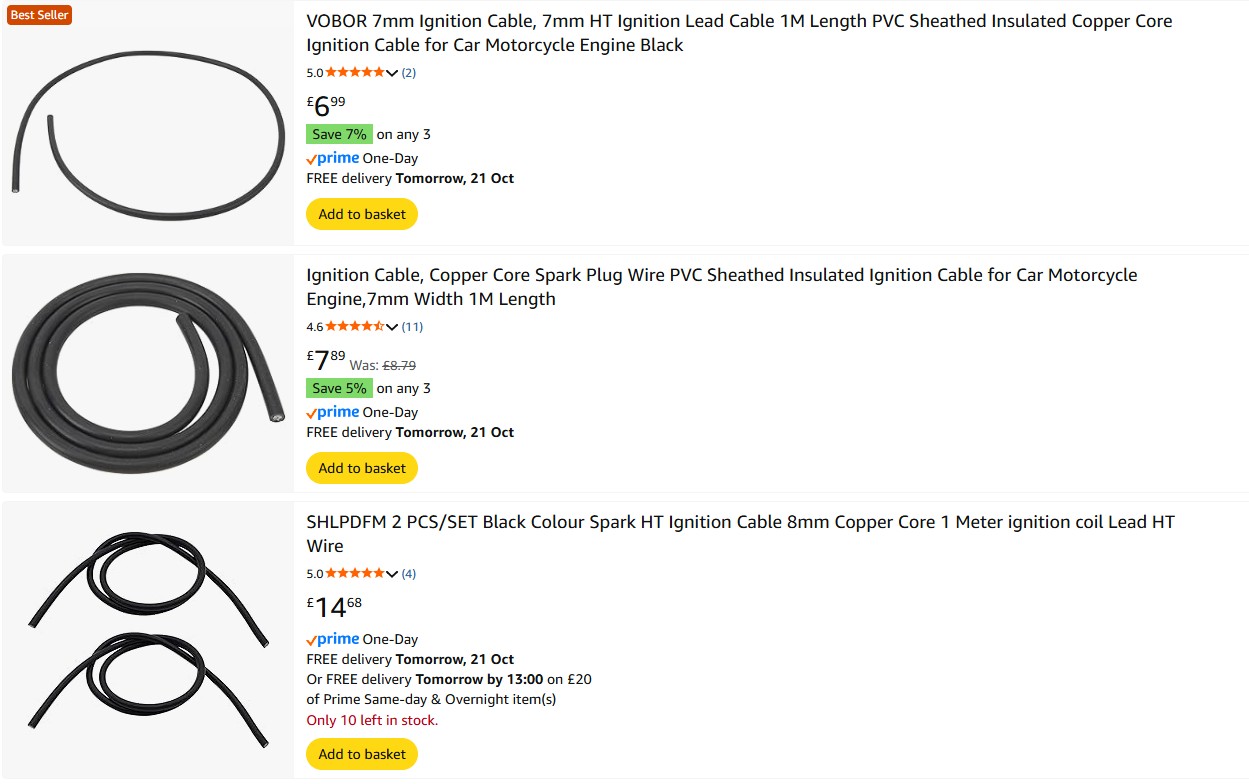Image resolution: width=1249 pixels, height=784 pixels.
Task: Add VOBOR 7mm cable to basket
Action: pos(362,214)
